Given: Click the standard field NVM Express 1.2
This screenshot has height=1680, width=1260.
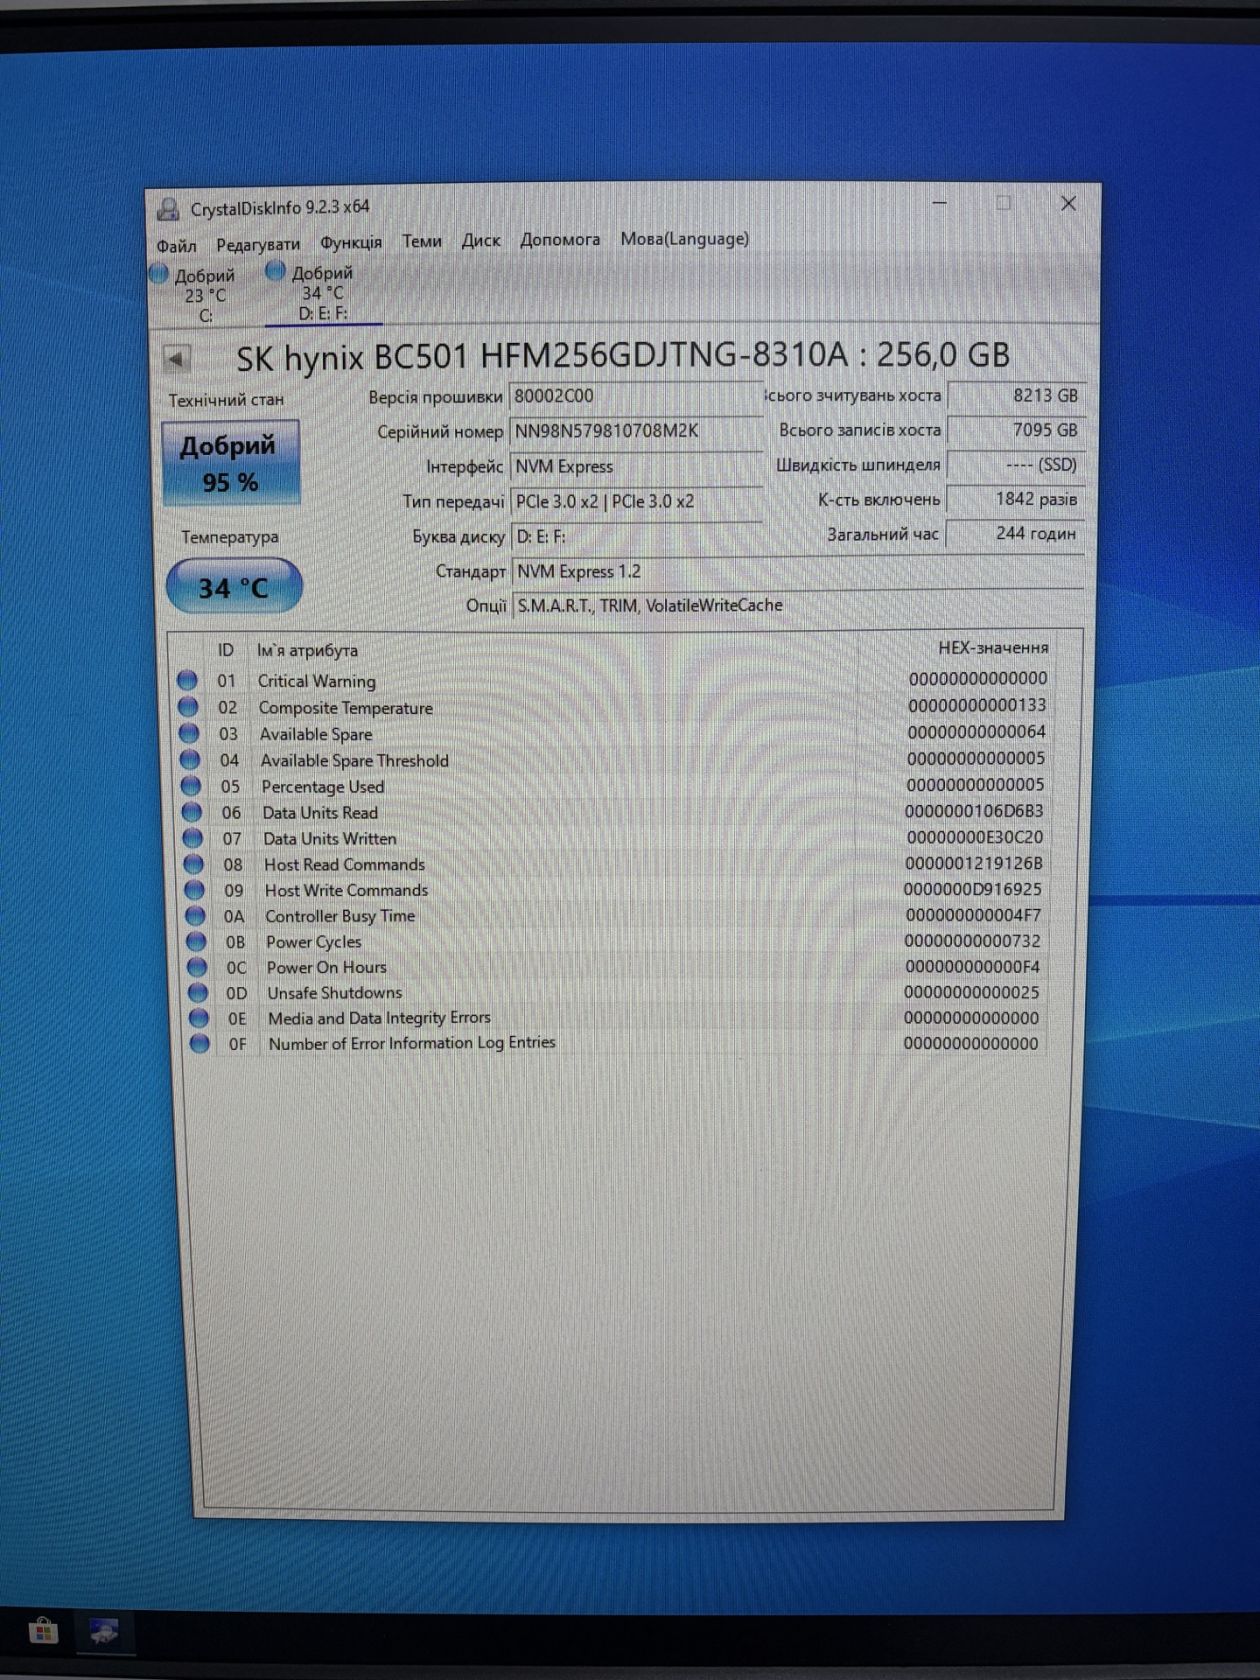Looking at the screenshot, I should (x=798, y=571).
